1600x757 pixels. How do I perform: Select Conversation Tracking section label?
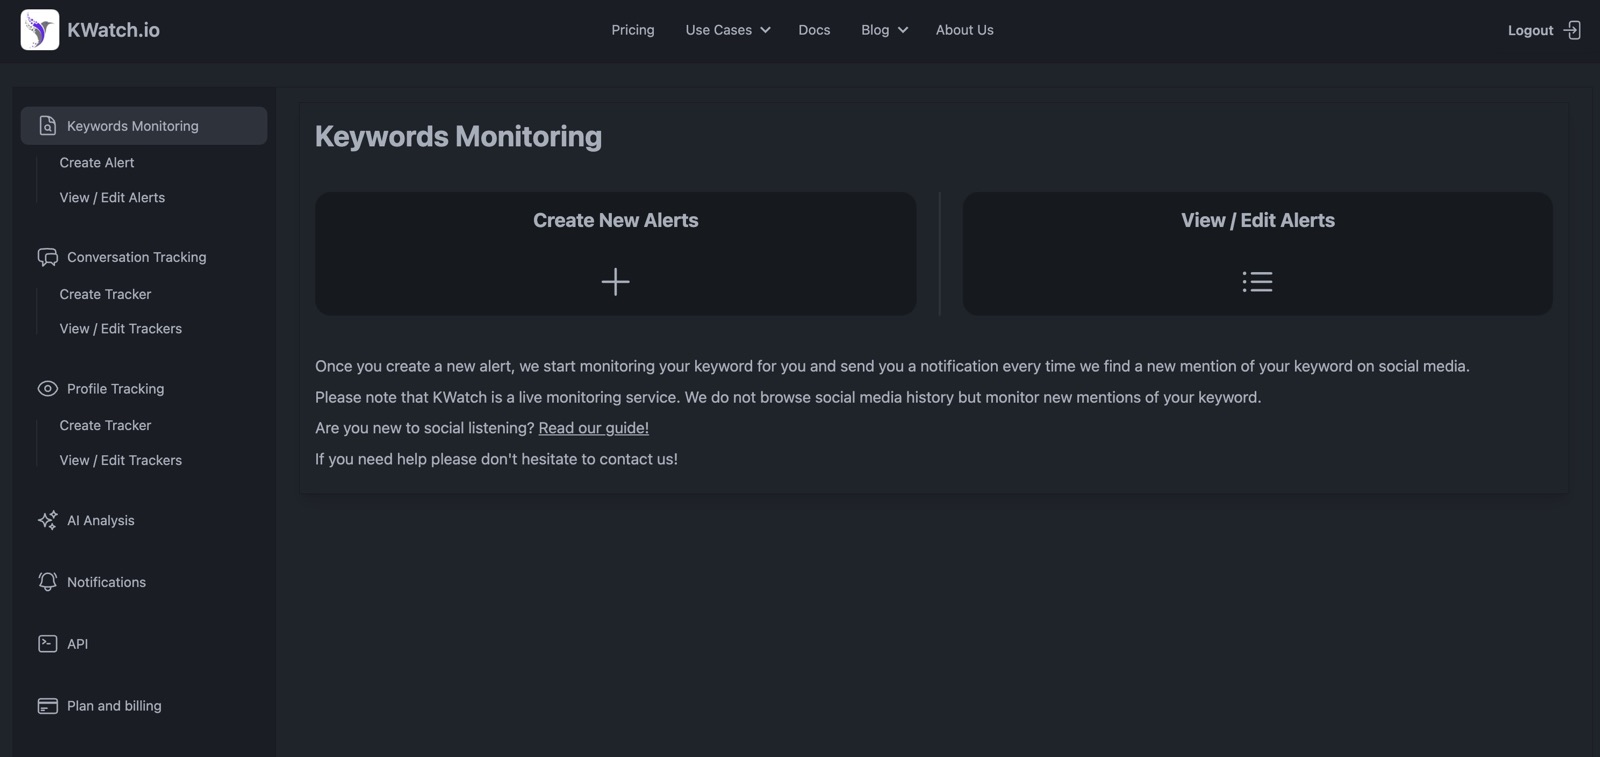point(136,257)
